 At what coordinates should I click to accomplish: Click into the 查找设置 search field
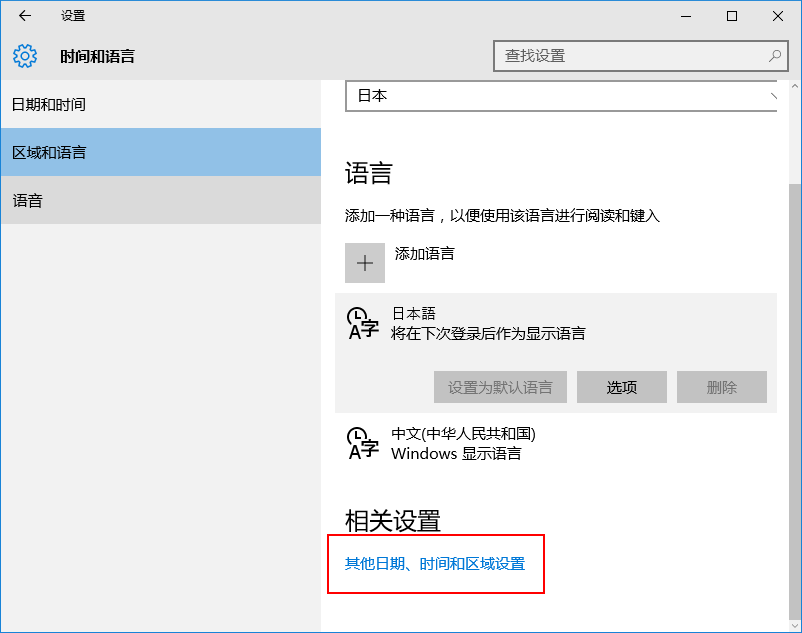630,56
